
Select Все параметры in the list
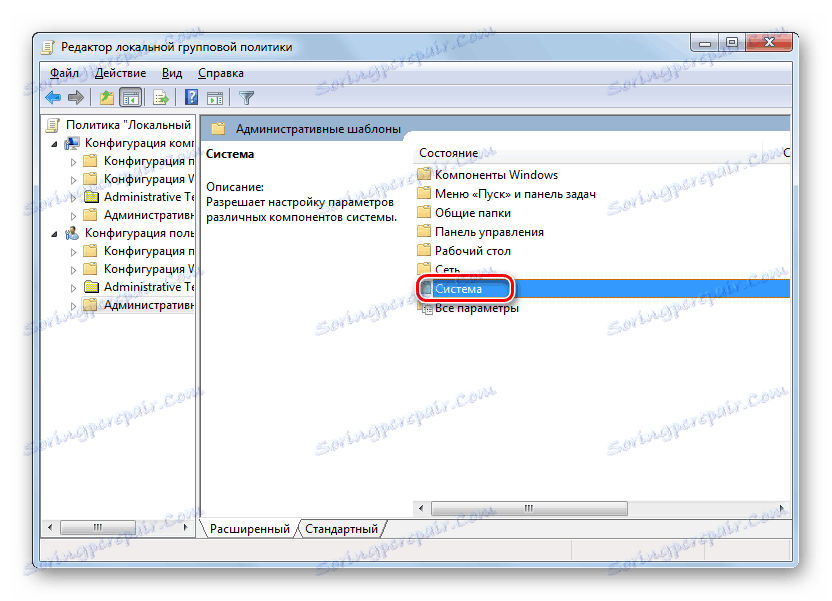[476, 308]
